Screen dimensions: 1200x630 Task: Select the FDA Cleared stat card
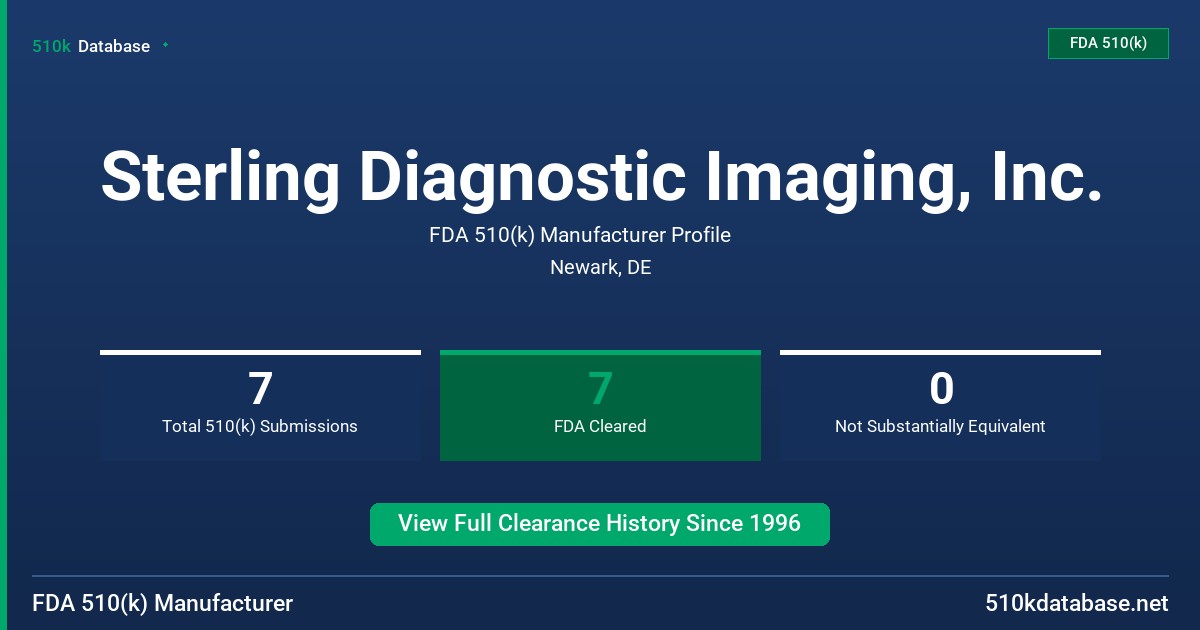tap(600, 405)
